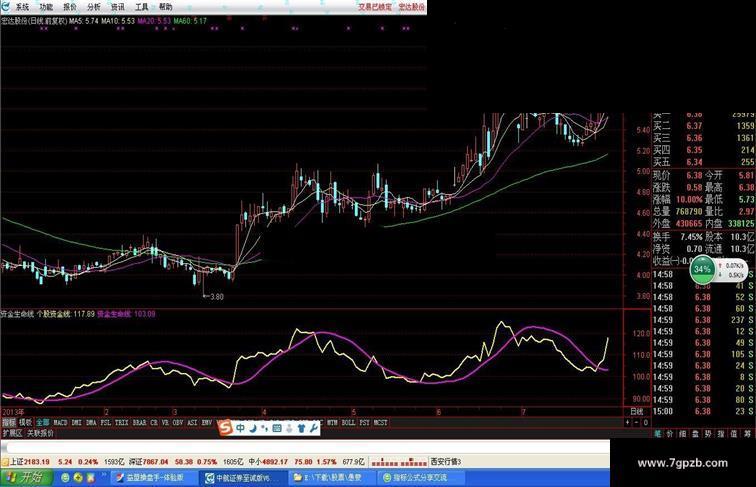Open the 资讯 menu
The width and height of the screenshot is (756, 487).
(x=118, y=7)
